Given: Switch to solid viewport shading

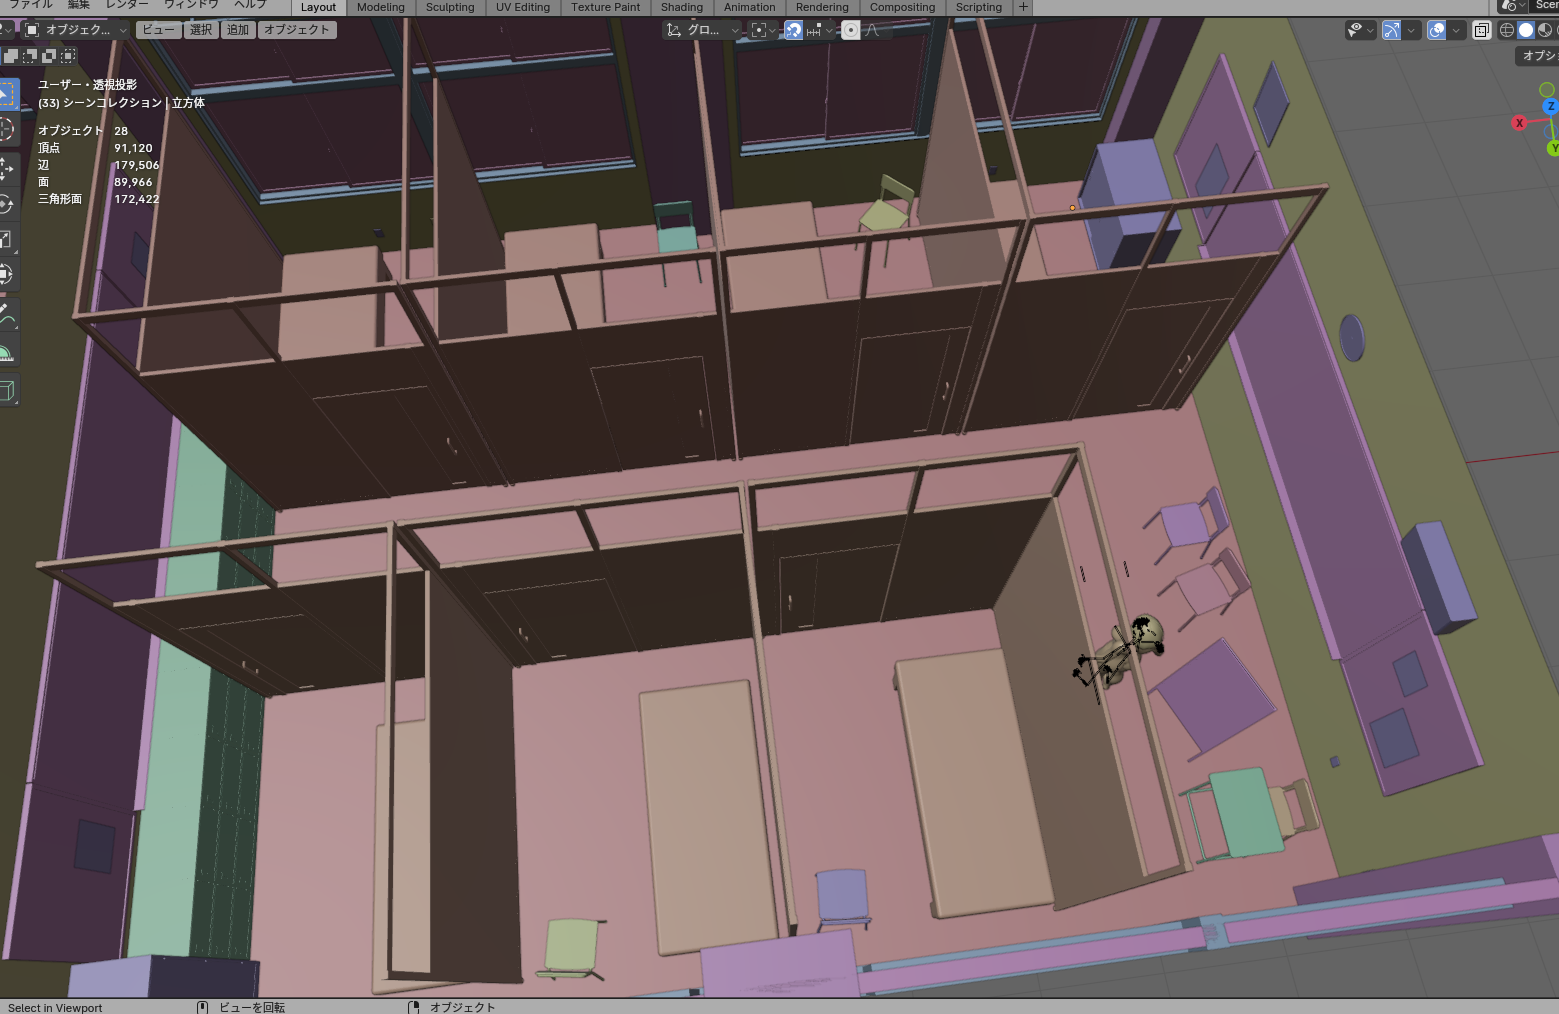Looking at the screenshot, I should click(x=1526, y=30).
